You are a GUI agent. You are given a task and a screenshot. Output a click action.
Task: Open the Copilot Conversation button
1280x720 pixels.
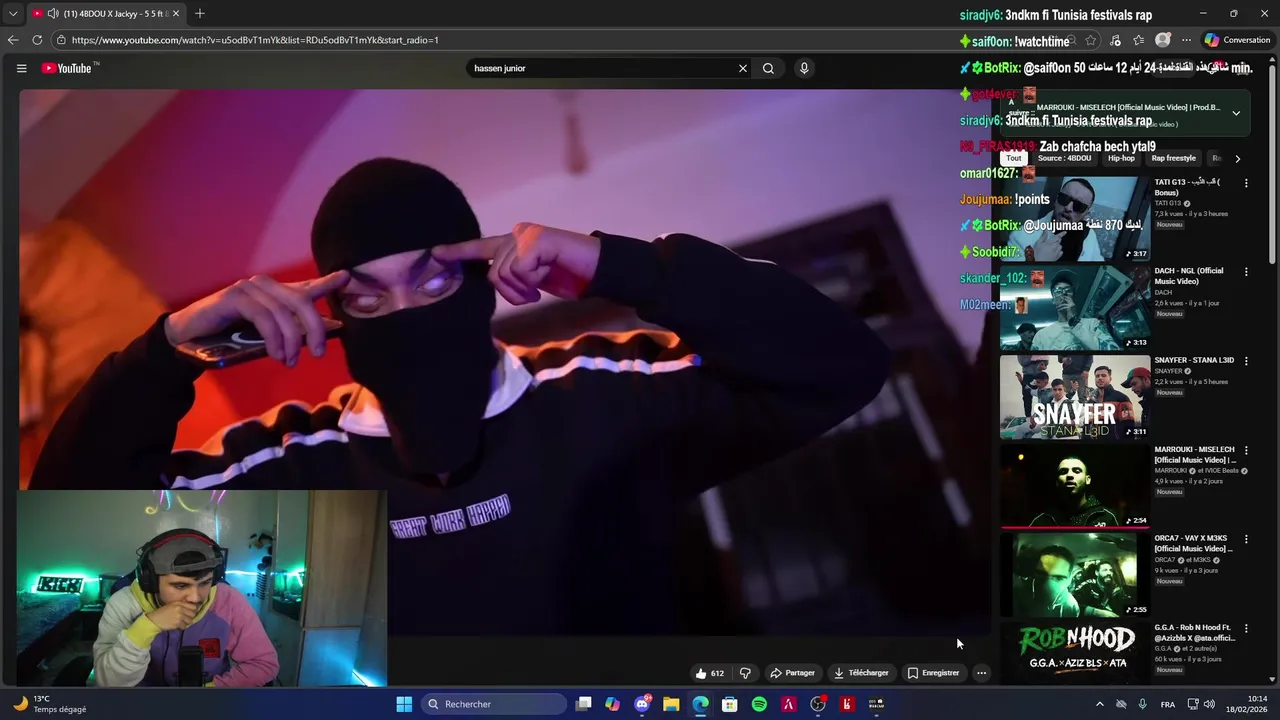pos(1237,40)
